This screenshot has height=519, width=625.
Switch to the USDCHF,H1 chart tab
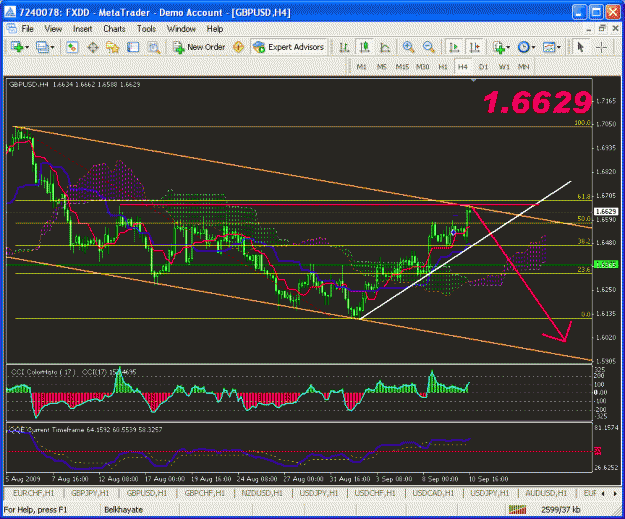click(375, 493)
